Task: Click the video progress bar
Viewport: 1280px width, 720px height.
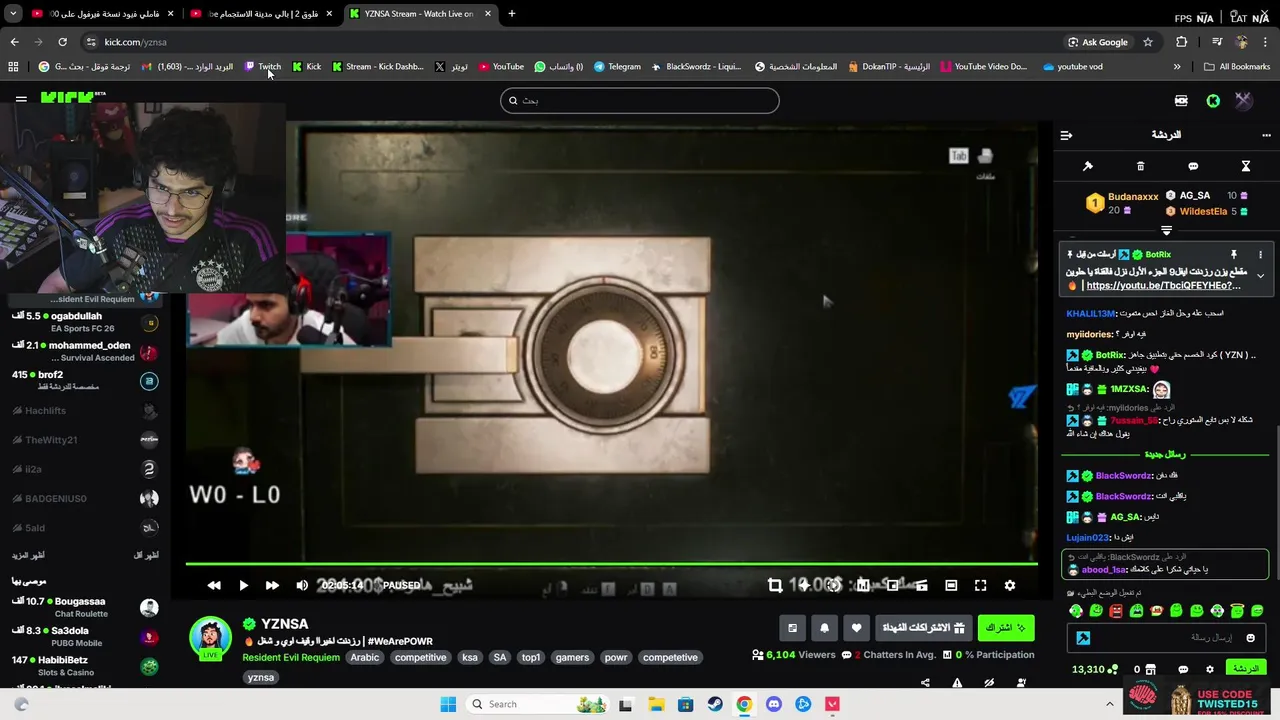Action: (x=611, y=565)
